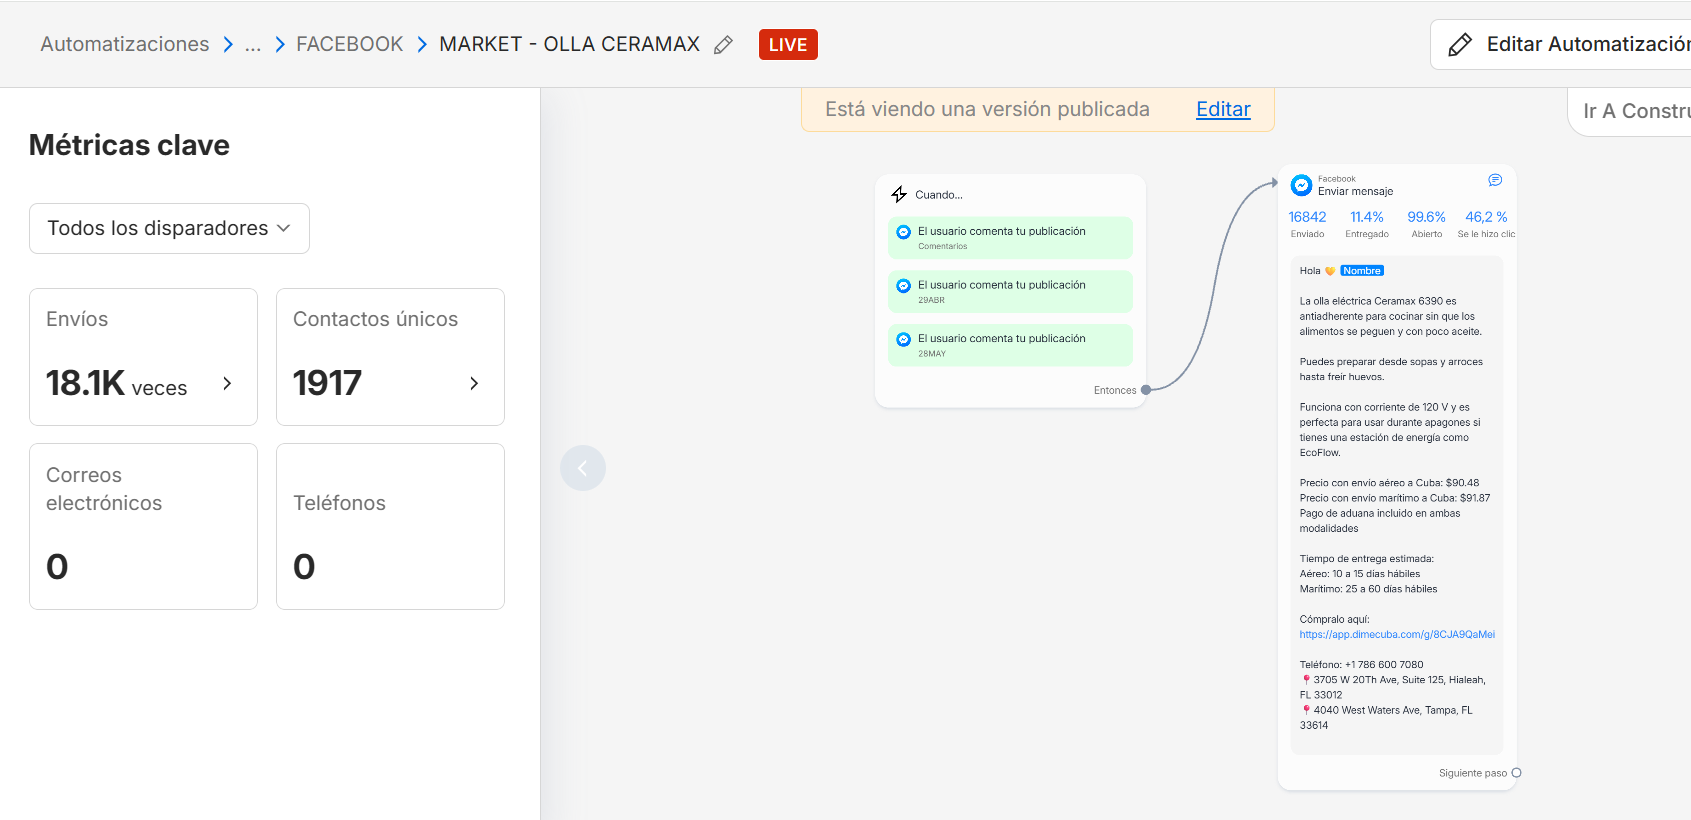
Task: Go to Automatizaciones breadcrumb
Action: pyautogui.click(x=125, y=44)
